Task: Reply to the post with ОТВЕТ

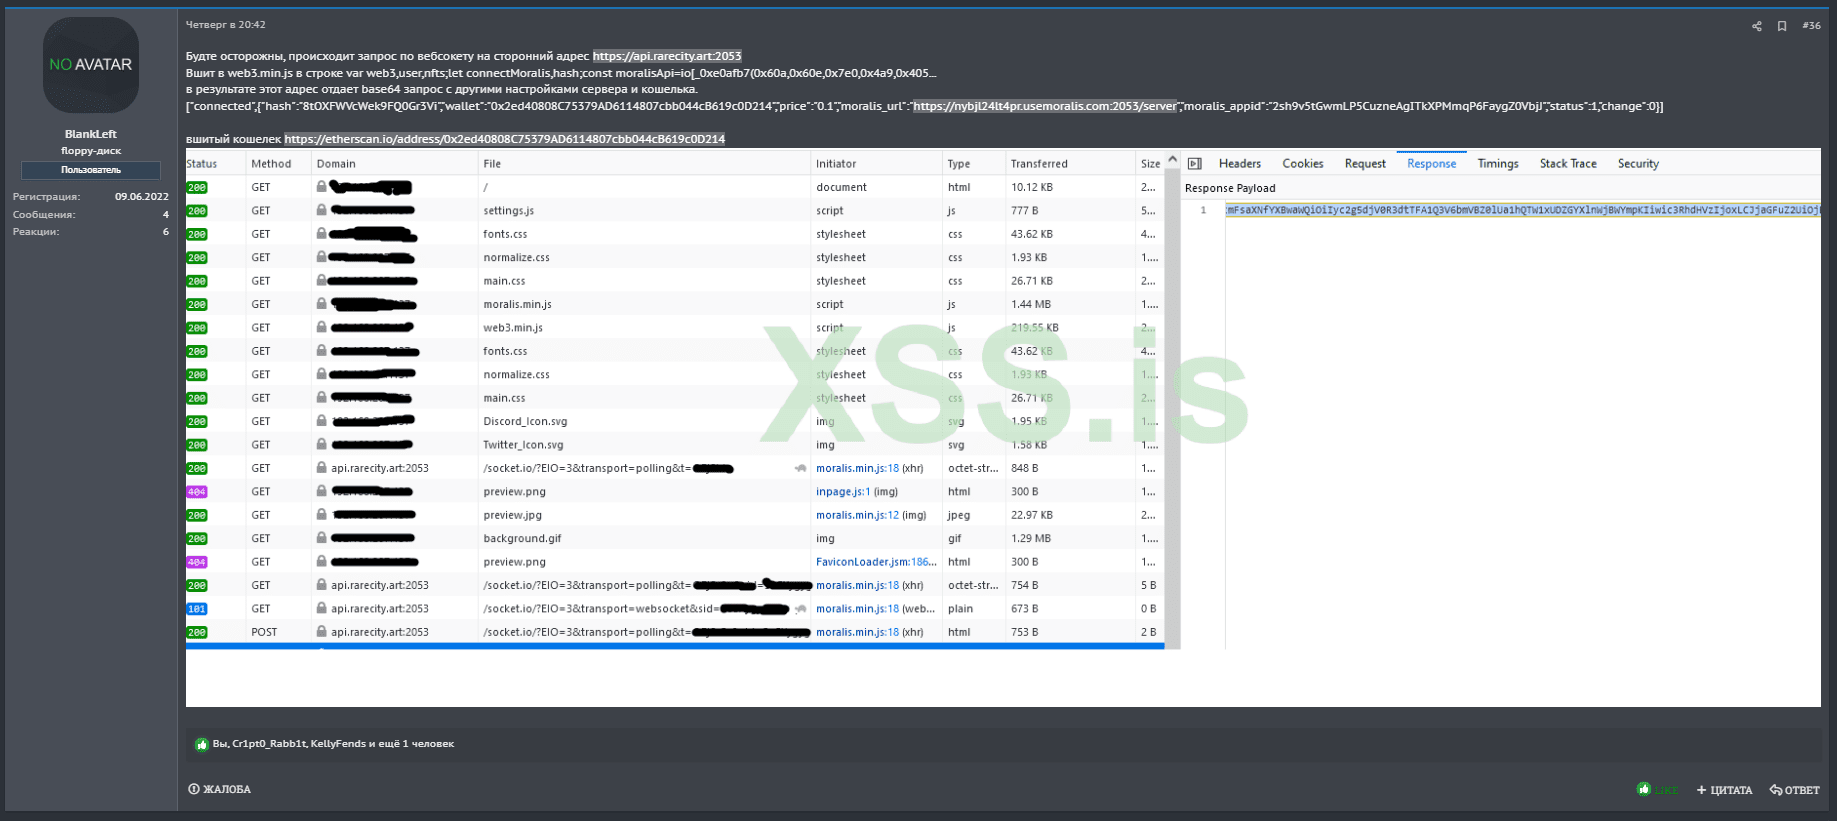Action: pyautogui.click(x=1795, y=790)
